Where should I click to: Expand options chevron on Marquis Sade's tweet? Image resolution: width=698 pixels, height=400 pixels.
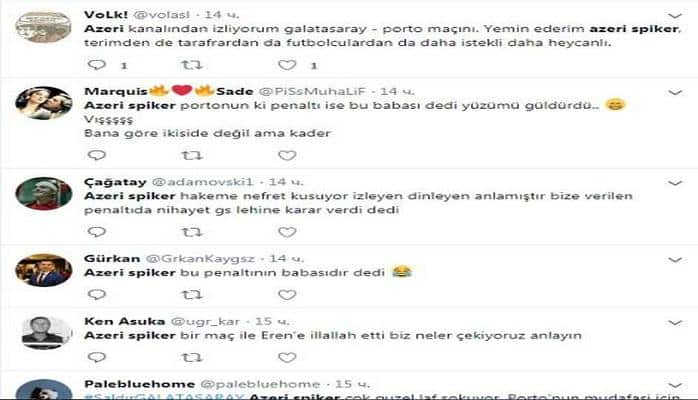(675, 93)
